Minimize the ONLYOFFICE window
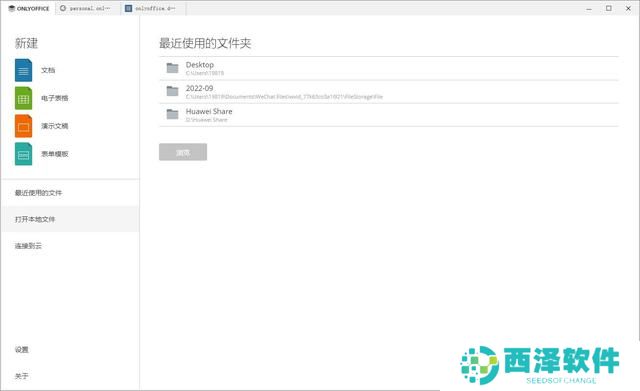This screenshot has height=391, width=640. pyautogui.click(x=589, y=9)
